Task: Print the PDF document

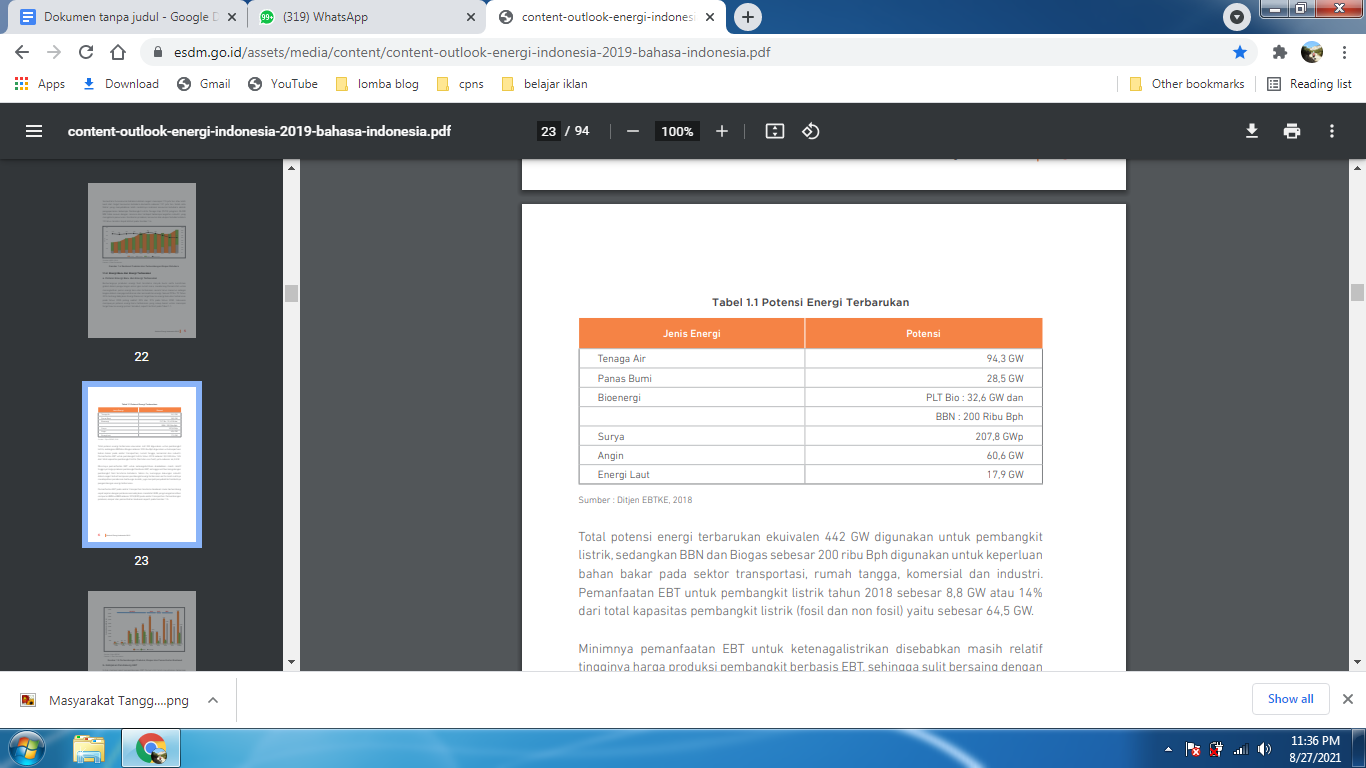Action: click(x=1292, y=131)
